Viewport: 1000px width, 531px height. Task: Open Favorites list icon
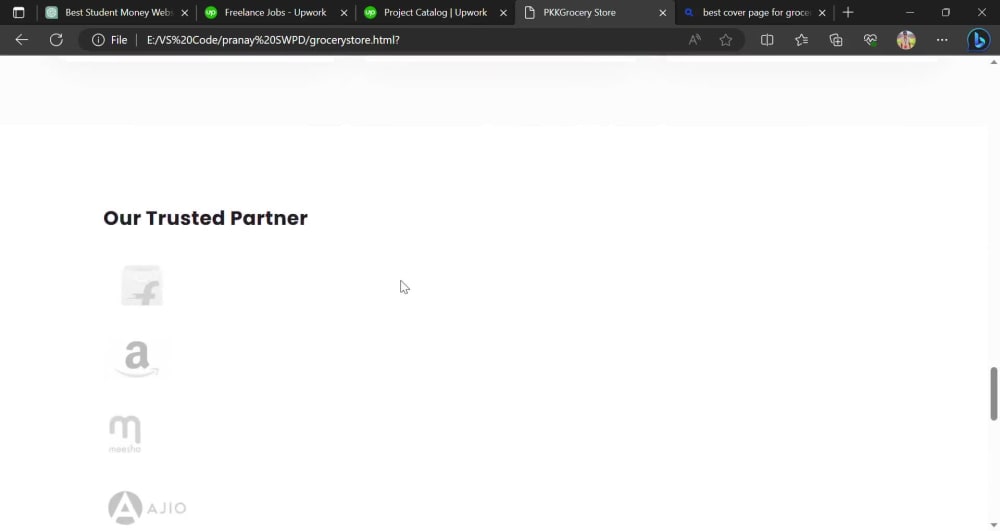click(x=801, y=40)
